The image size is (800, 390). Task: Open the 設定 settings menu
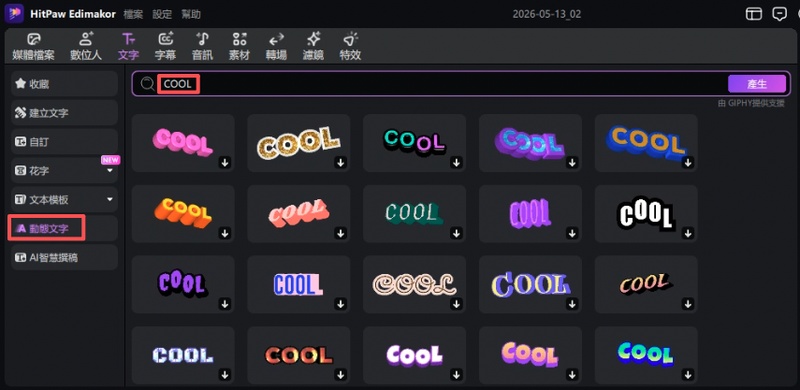coord(162,14)
